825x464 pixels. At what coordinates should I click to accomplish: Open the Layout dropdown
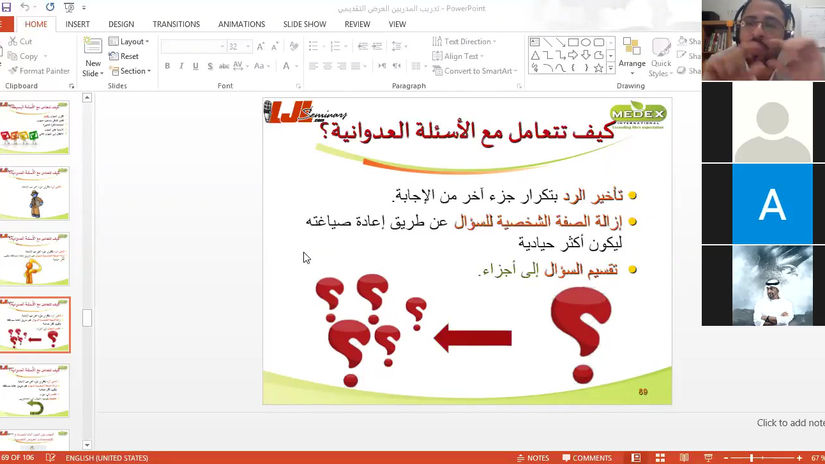[x=129, y=41]
